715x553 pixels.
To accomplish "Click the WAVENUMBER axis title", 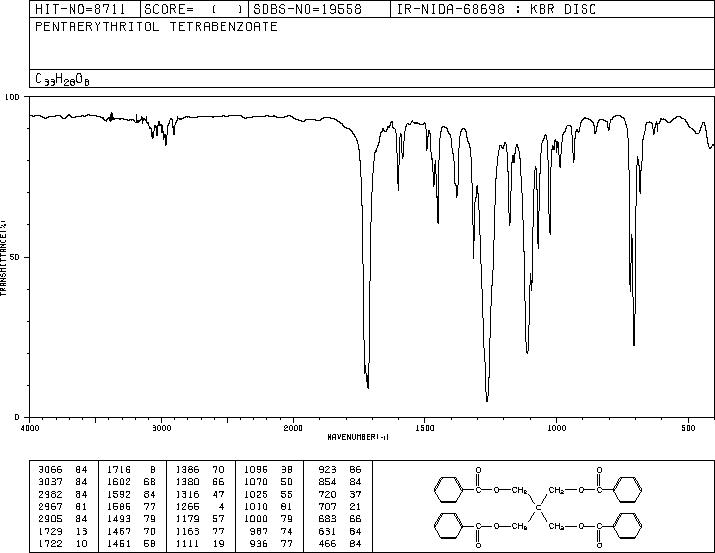I will click(358, 437).
